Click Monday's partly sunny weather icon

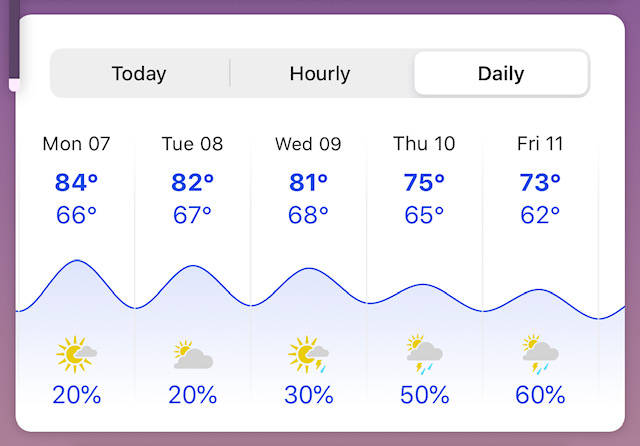pyautogui.click(x=76, y=355)
